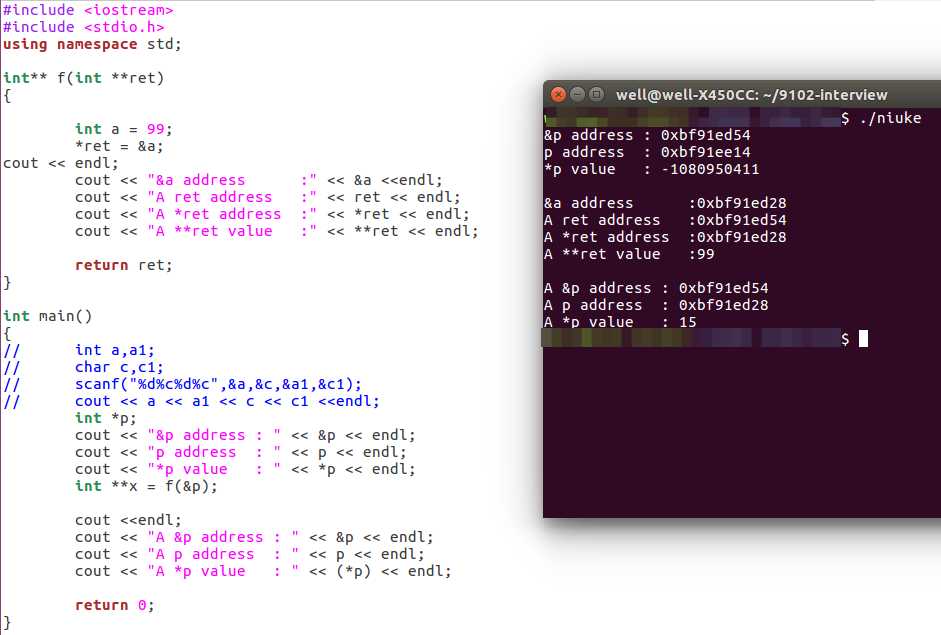
Task: Close the terminal window with the red button
Action: click(558, 94)
